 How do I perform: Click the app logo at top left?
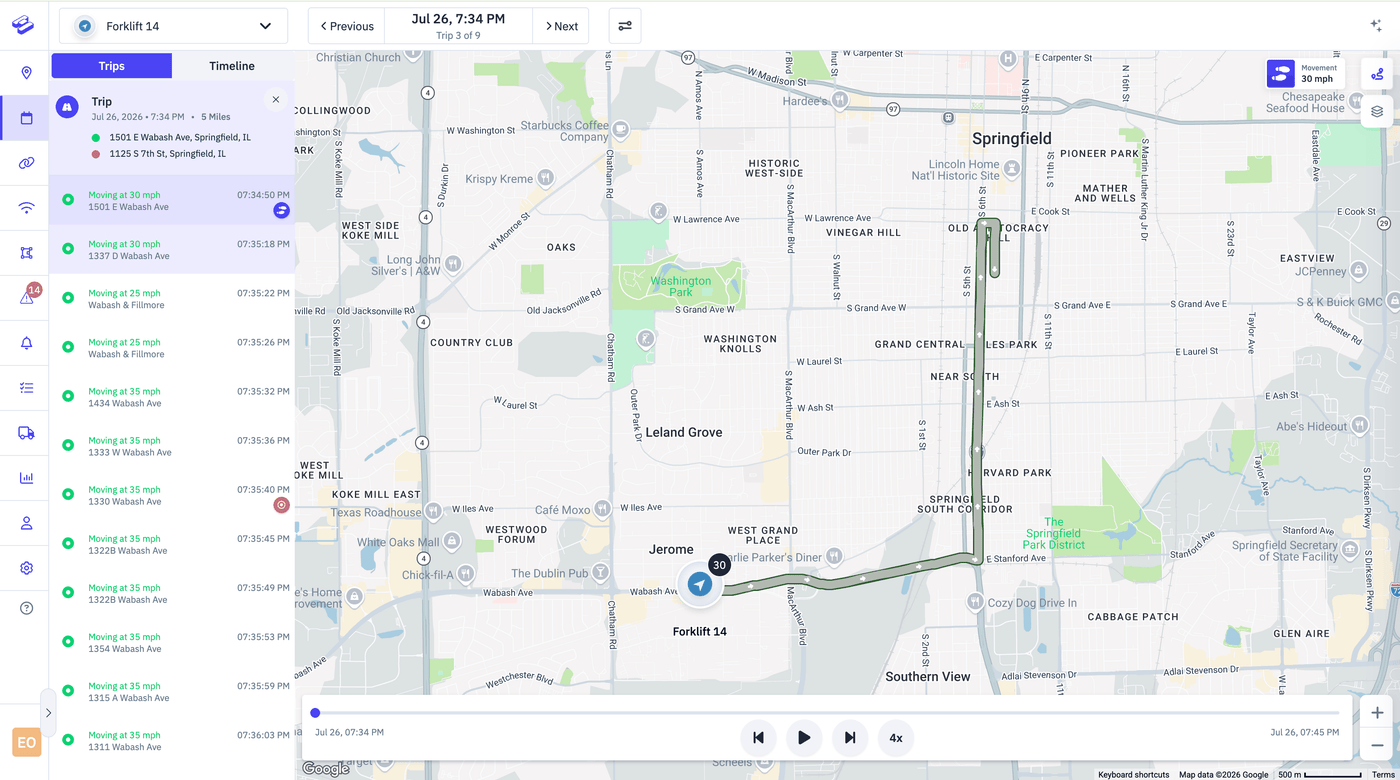[23, 26]
